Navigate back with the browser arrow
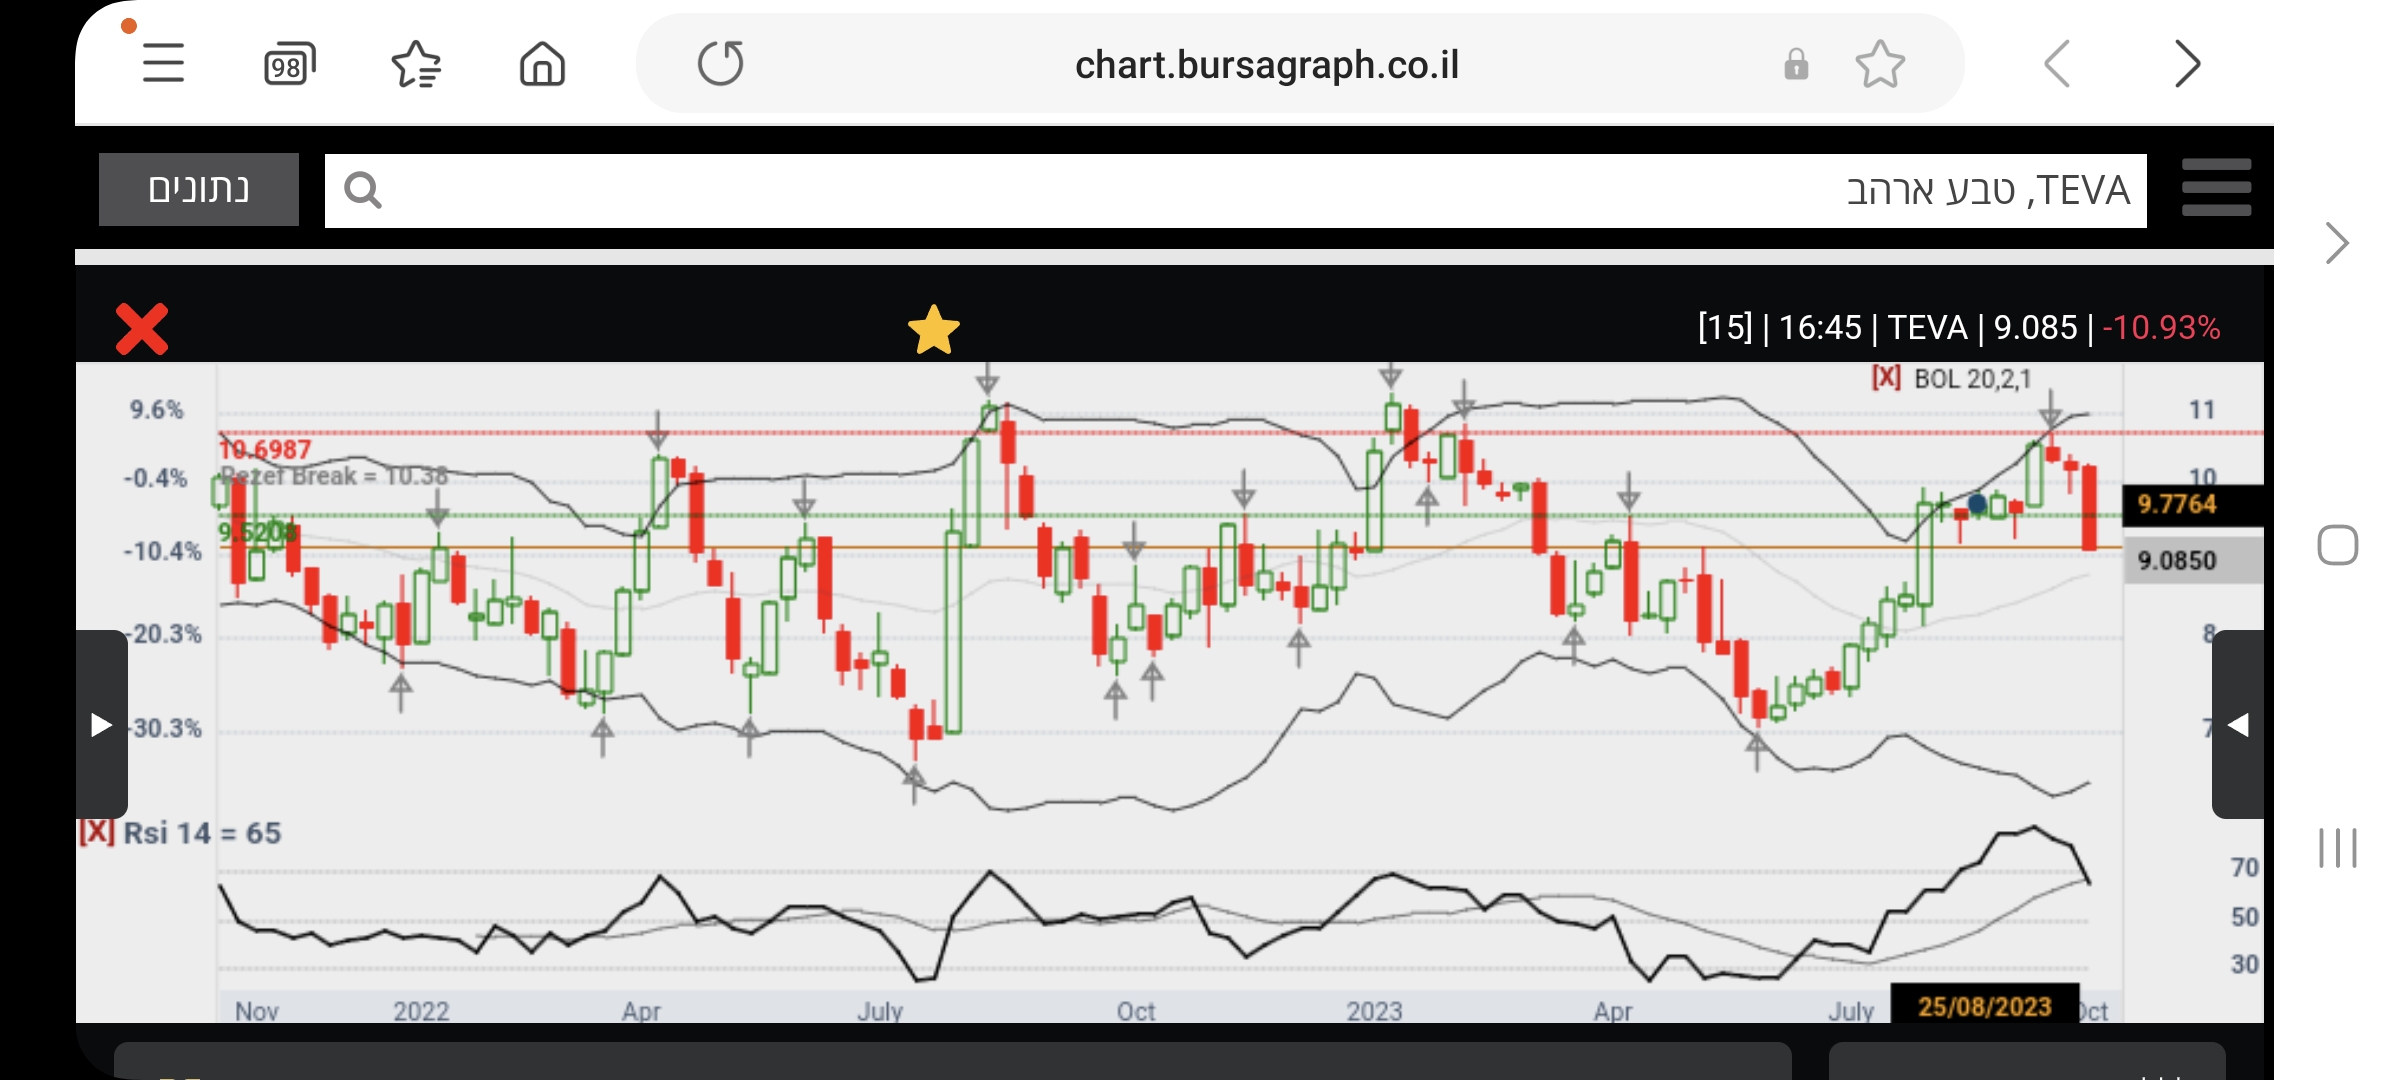This screenshot has width=2400, height=1080. tap(2057, 65)
